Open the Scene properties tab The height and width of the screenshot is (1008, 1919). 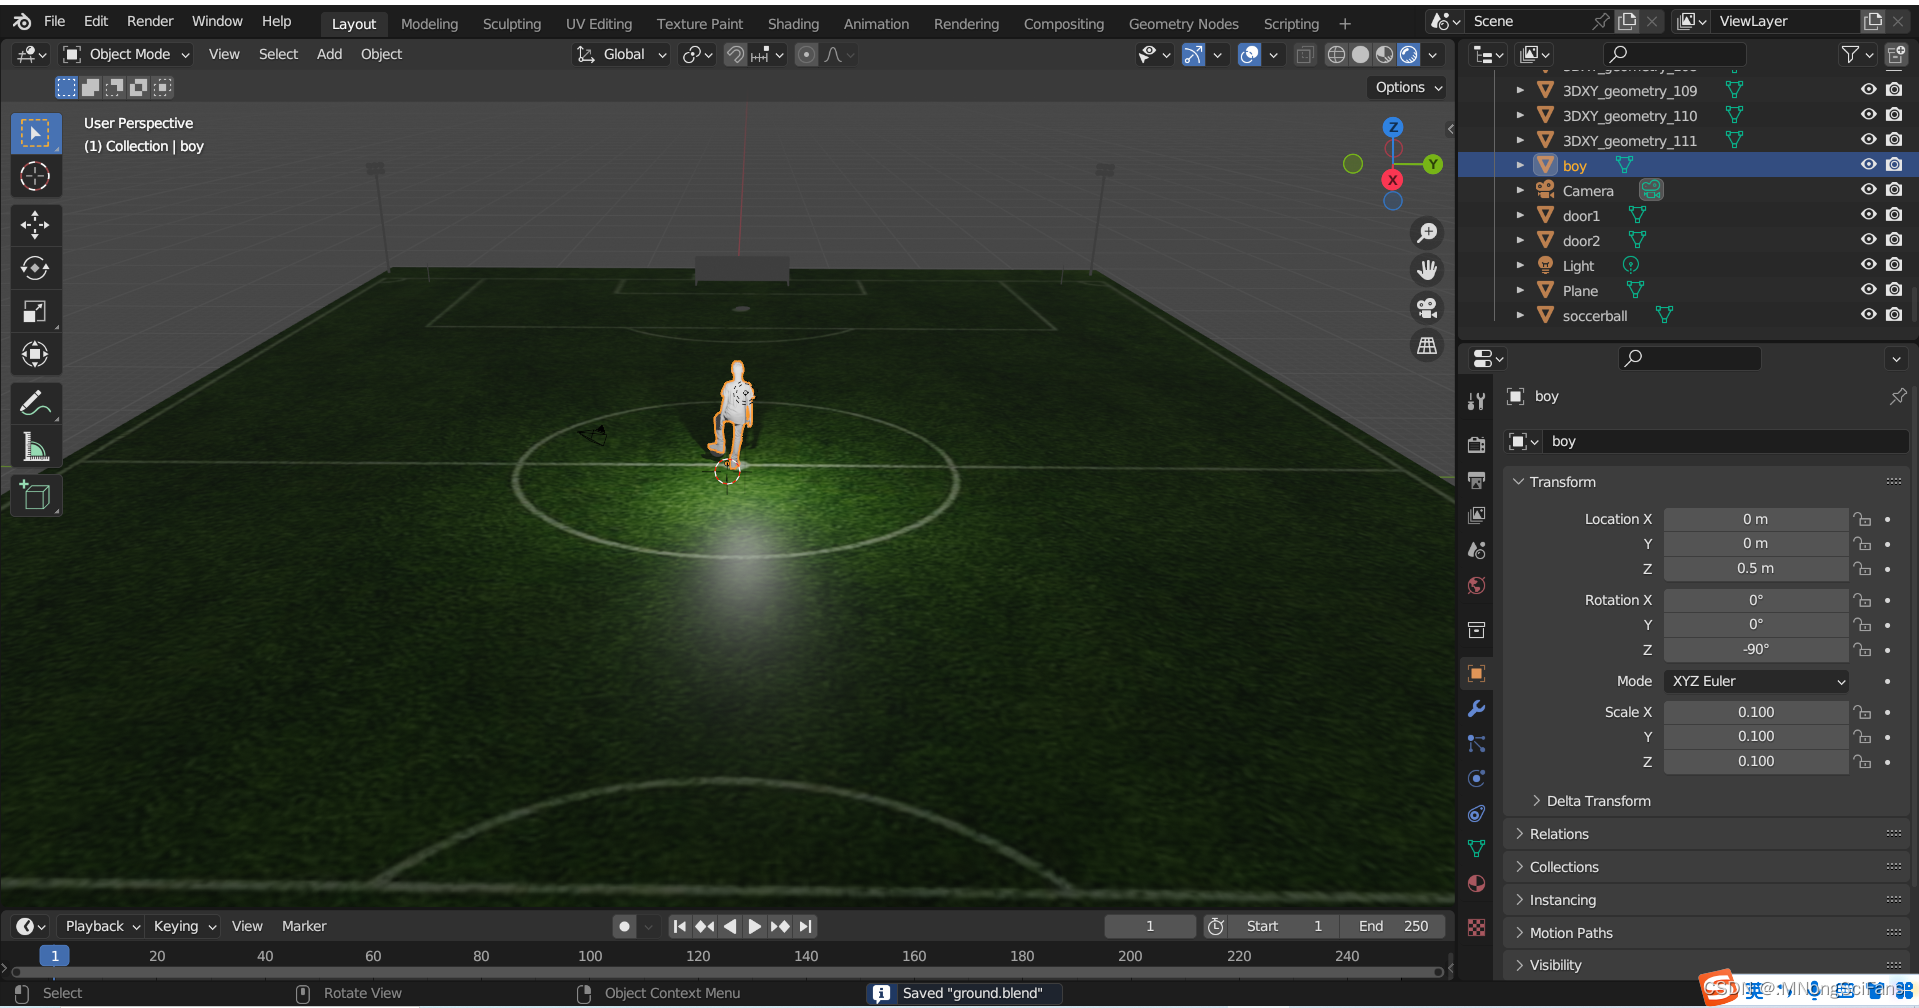tap(1476, 550)
